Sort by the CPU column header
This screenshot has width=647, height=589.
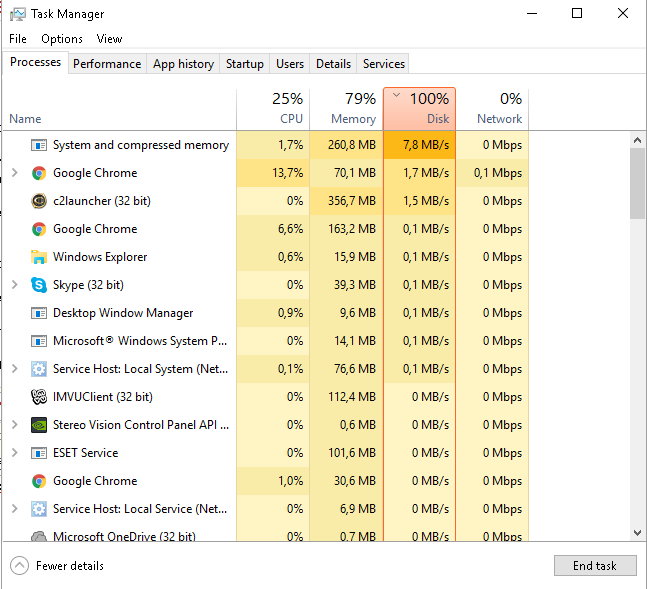(x=273, y=109)
